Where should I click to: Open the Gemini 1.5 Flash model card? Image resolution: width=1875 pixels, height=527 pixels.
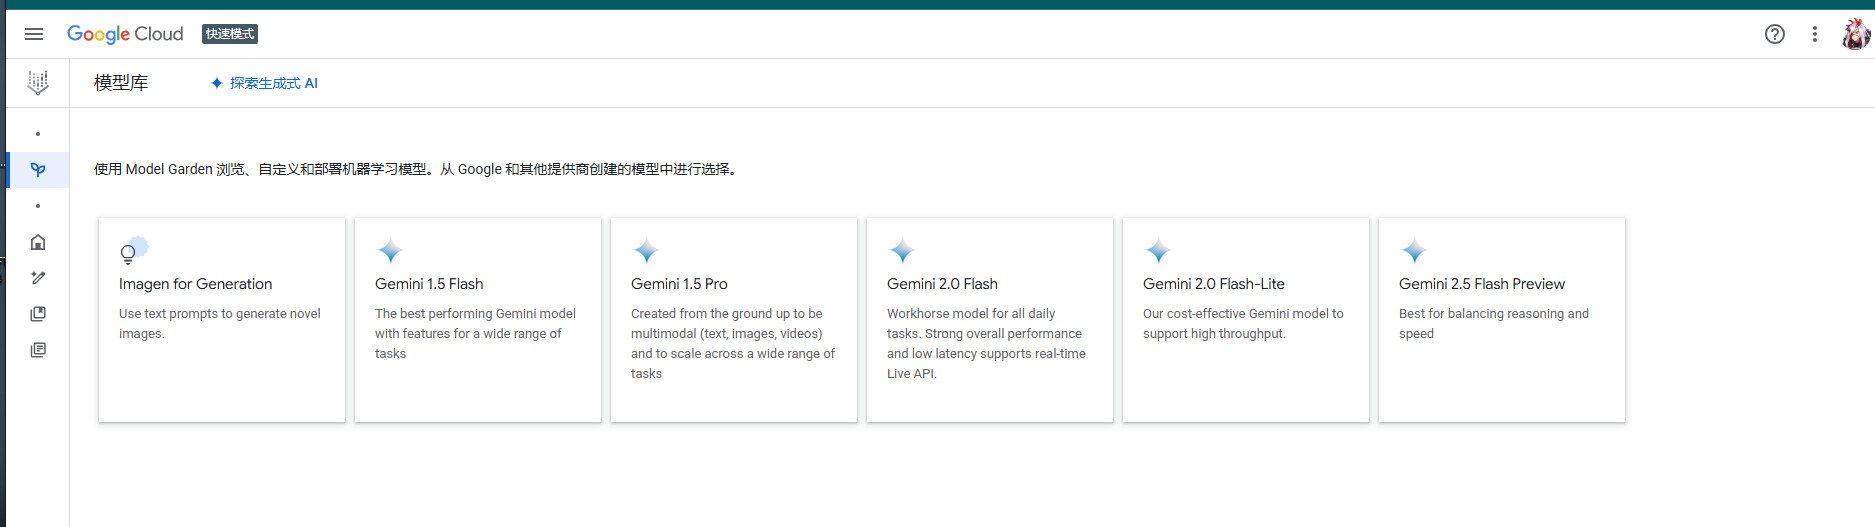478,320
